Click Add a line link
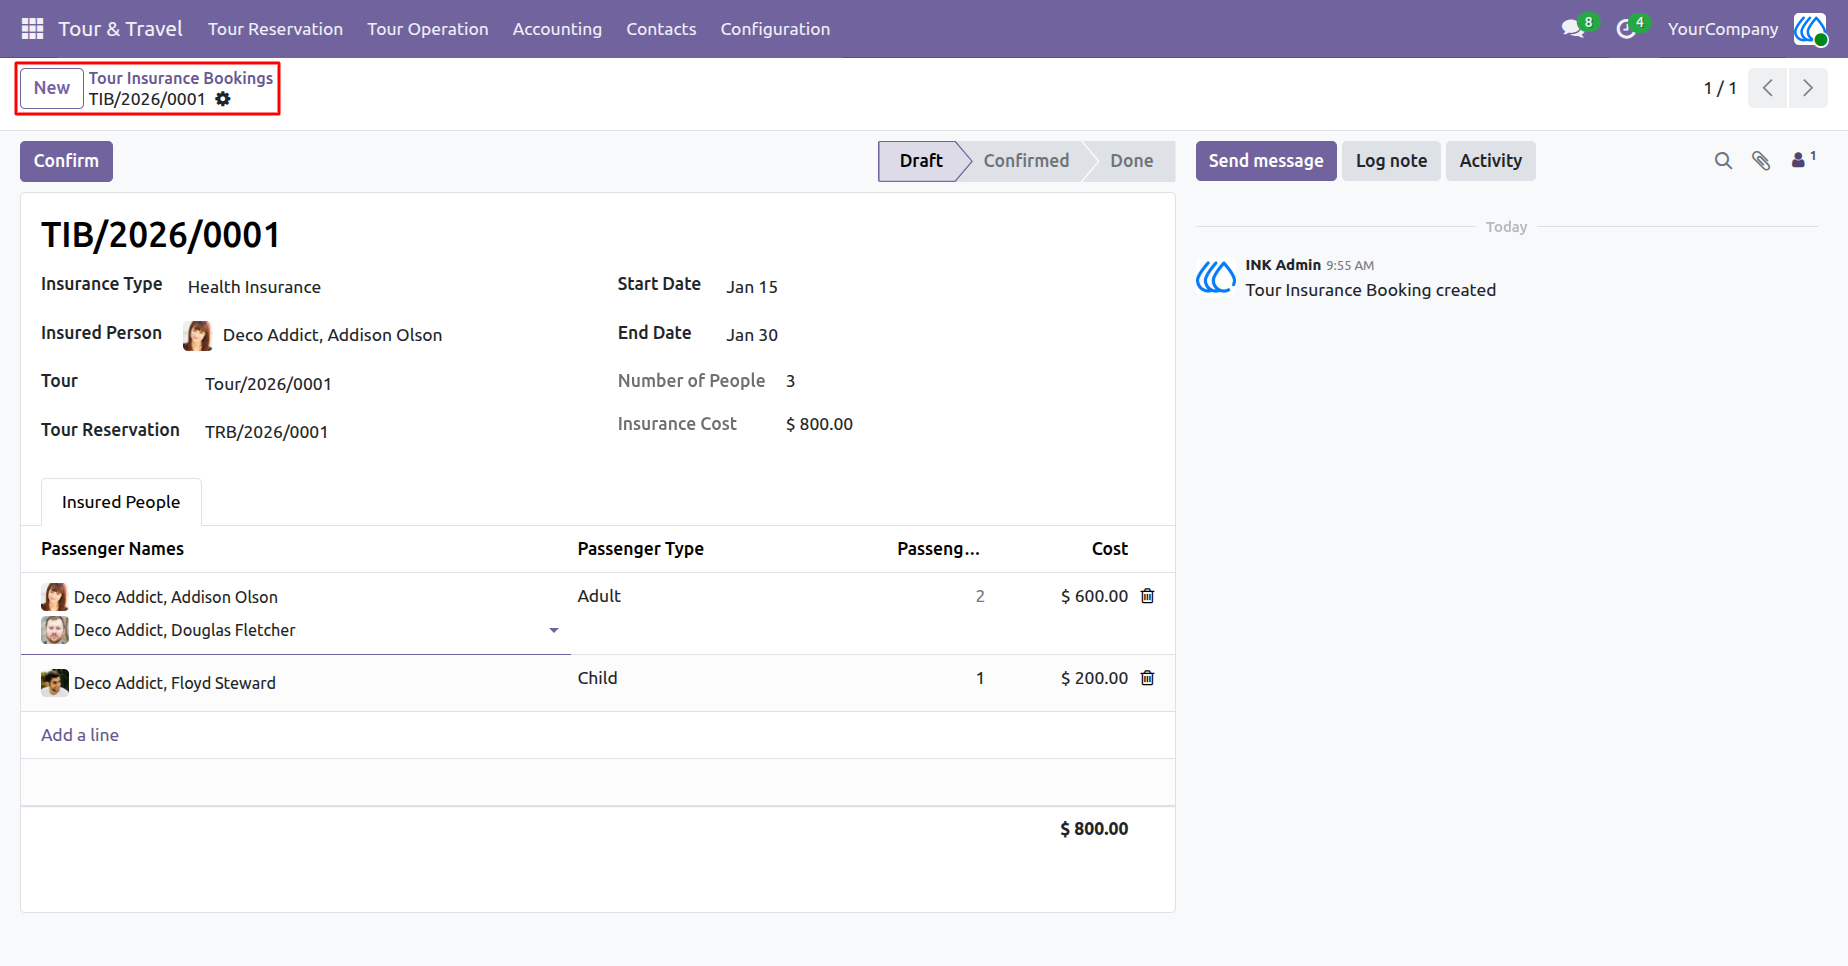The image size is (1848, 966). coord(80,735)
